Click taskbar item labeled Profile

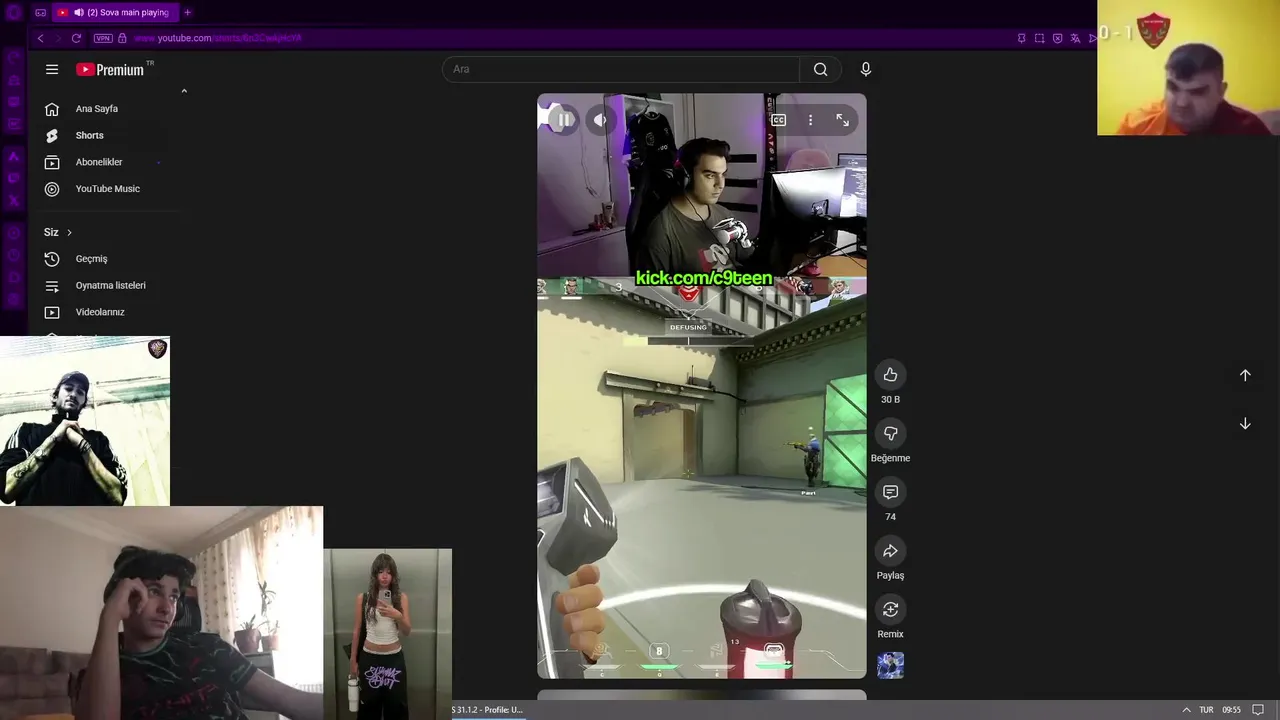488,710
